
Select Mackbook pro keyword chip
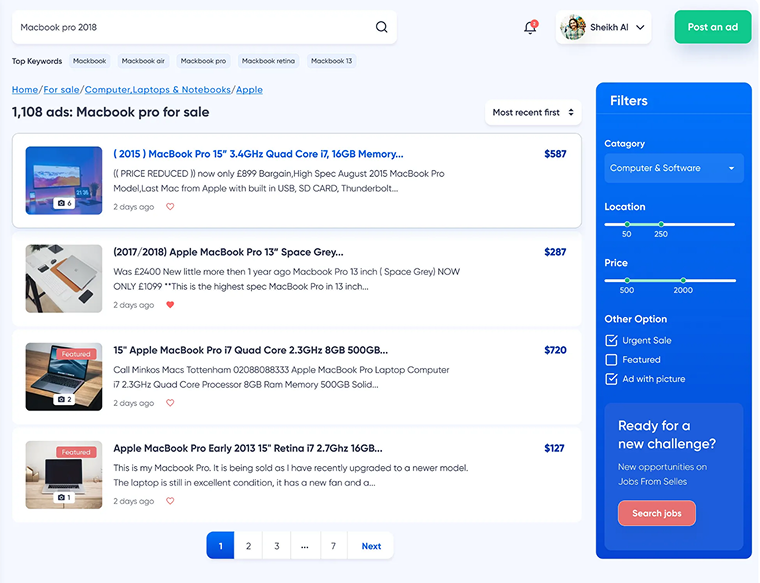point(203,61)
